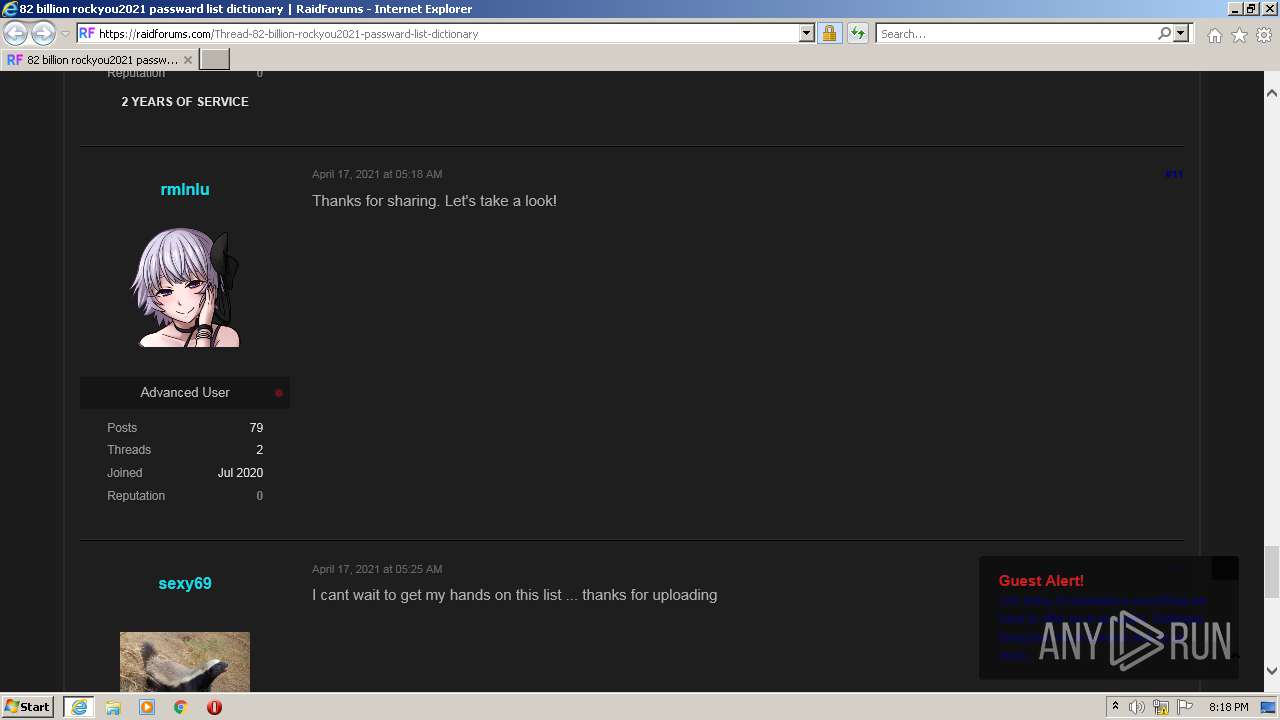This screenshot has height=720, width=1280.
Task: Click the search magnifier icon
Action: coord(1164,33)
